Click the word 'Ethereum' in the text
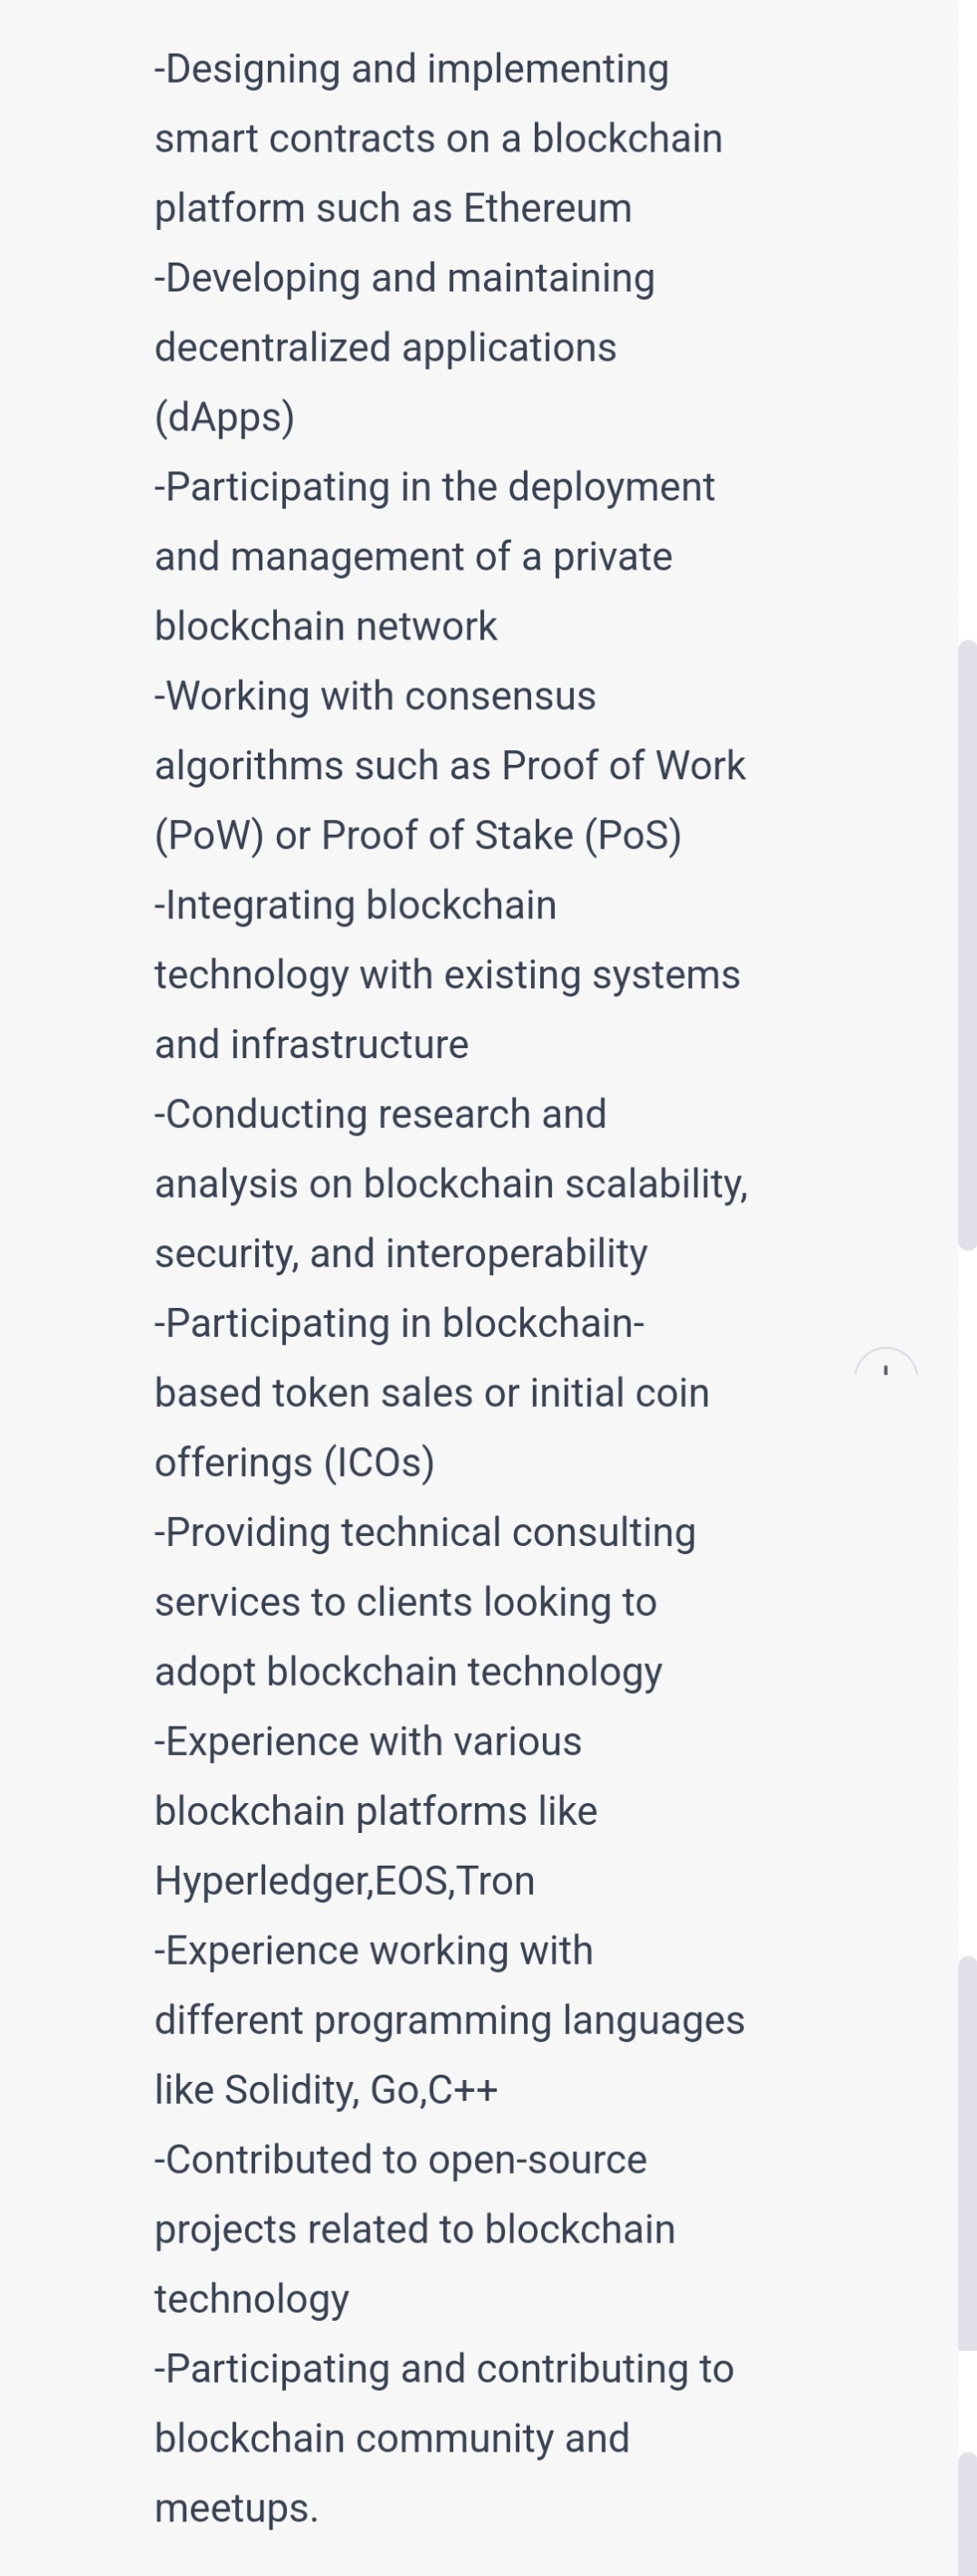This screenshot has width=977, height=2576. pos(547,208)
